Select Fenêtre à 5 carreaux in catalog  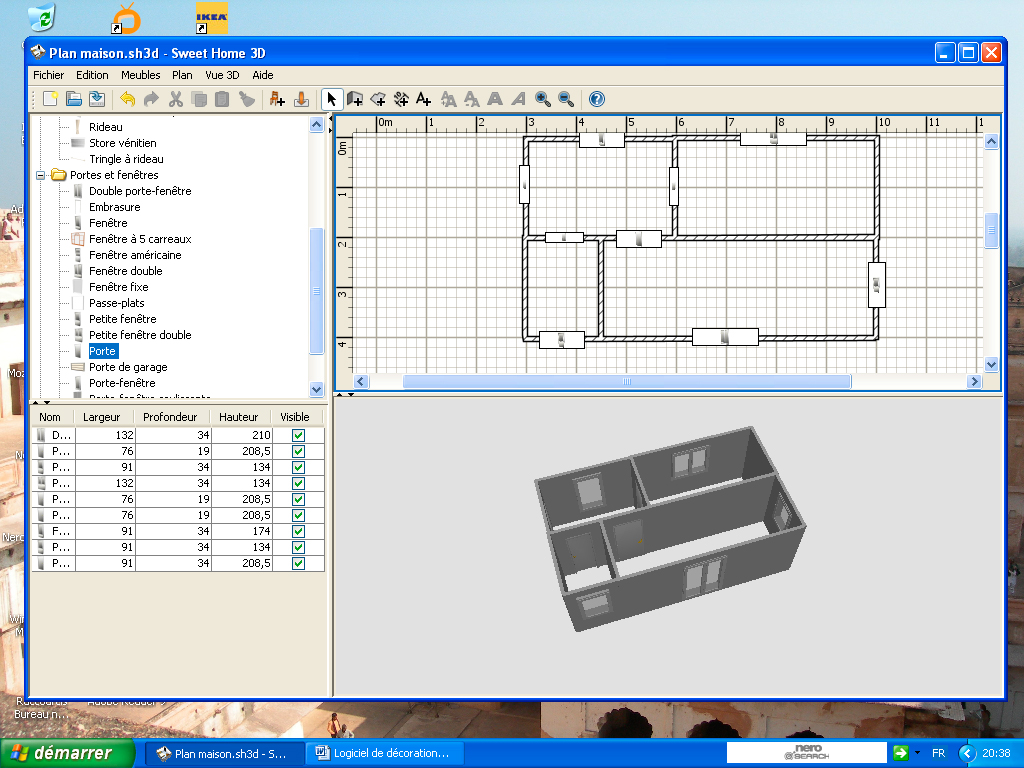[x=140, y=239]
